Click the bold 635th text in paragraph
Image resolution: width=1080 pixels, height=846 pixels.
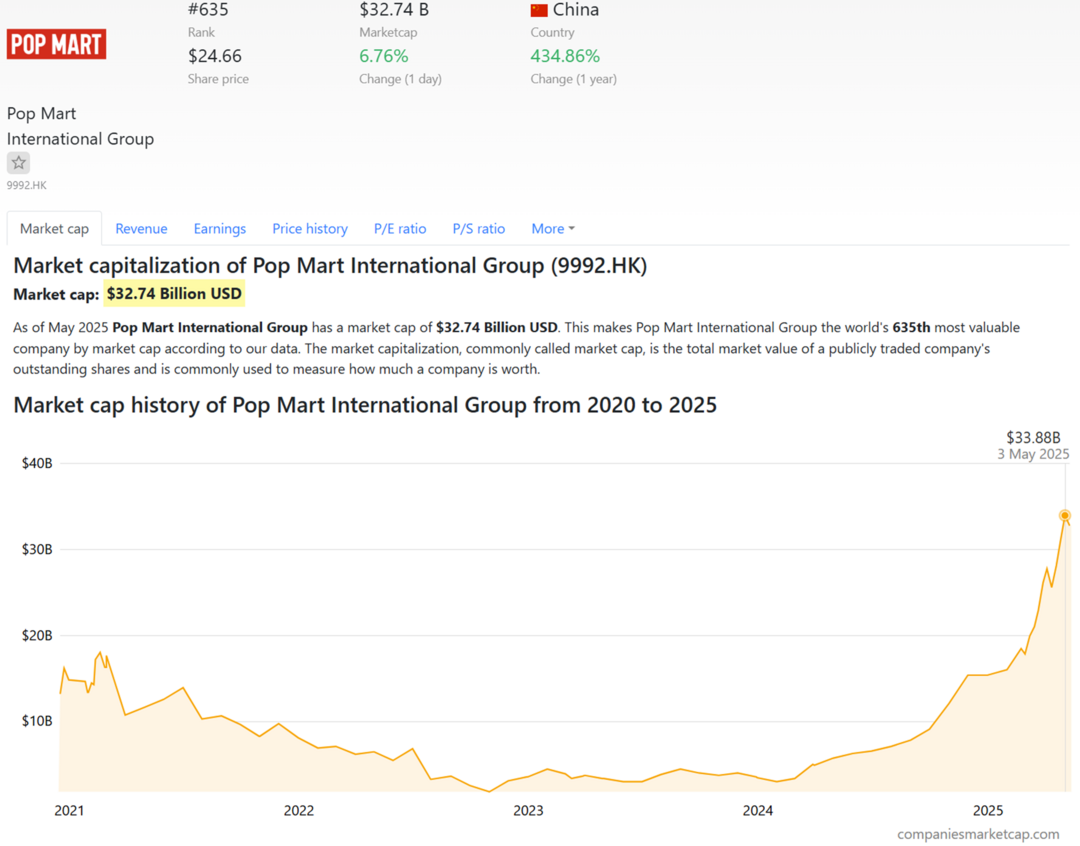click(911, 327)
